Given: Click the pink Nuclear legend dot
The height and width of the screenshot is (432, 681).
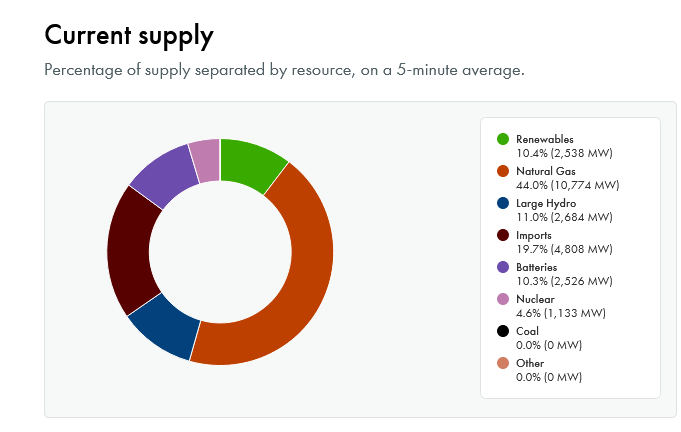Looking at the screenshot, I should (x=503, y=299).
